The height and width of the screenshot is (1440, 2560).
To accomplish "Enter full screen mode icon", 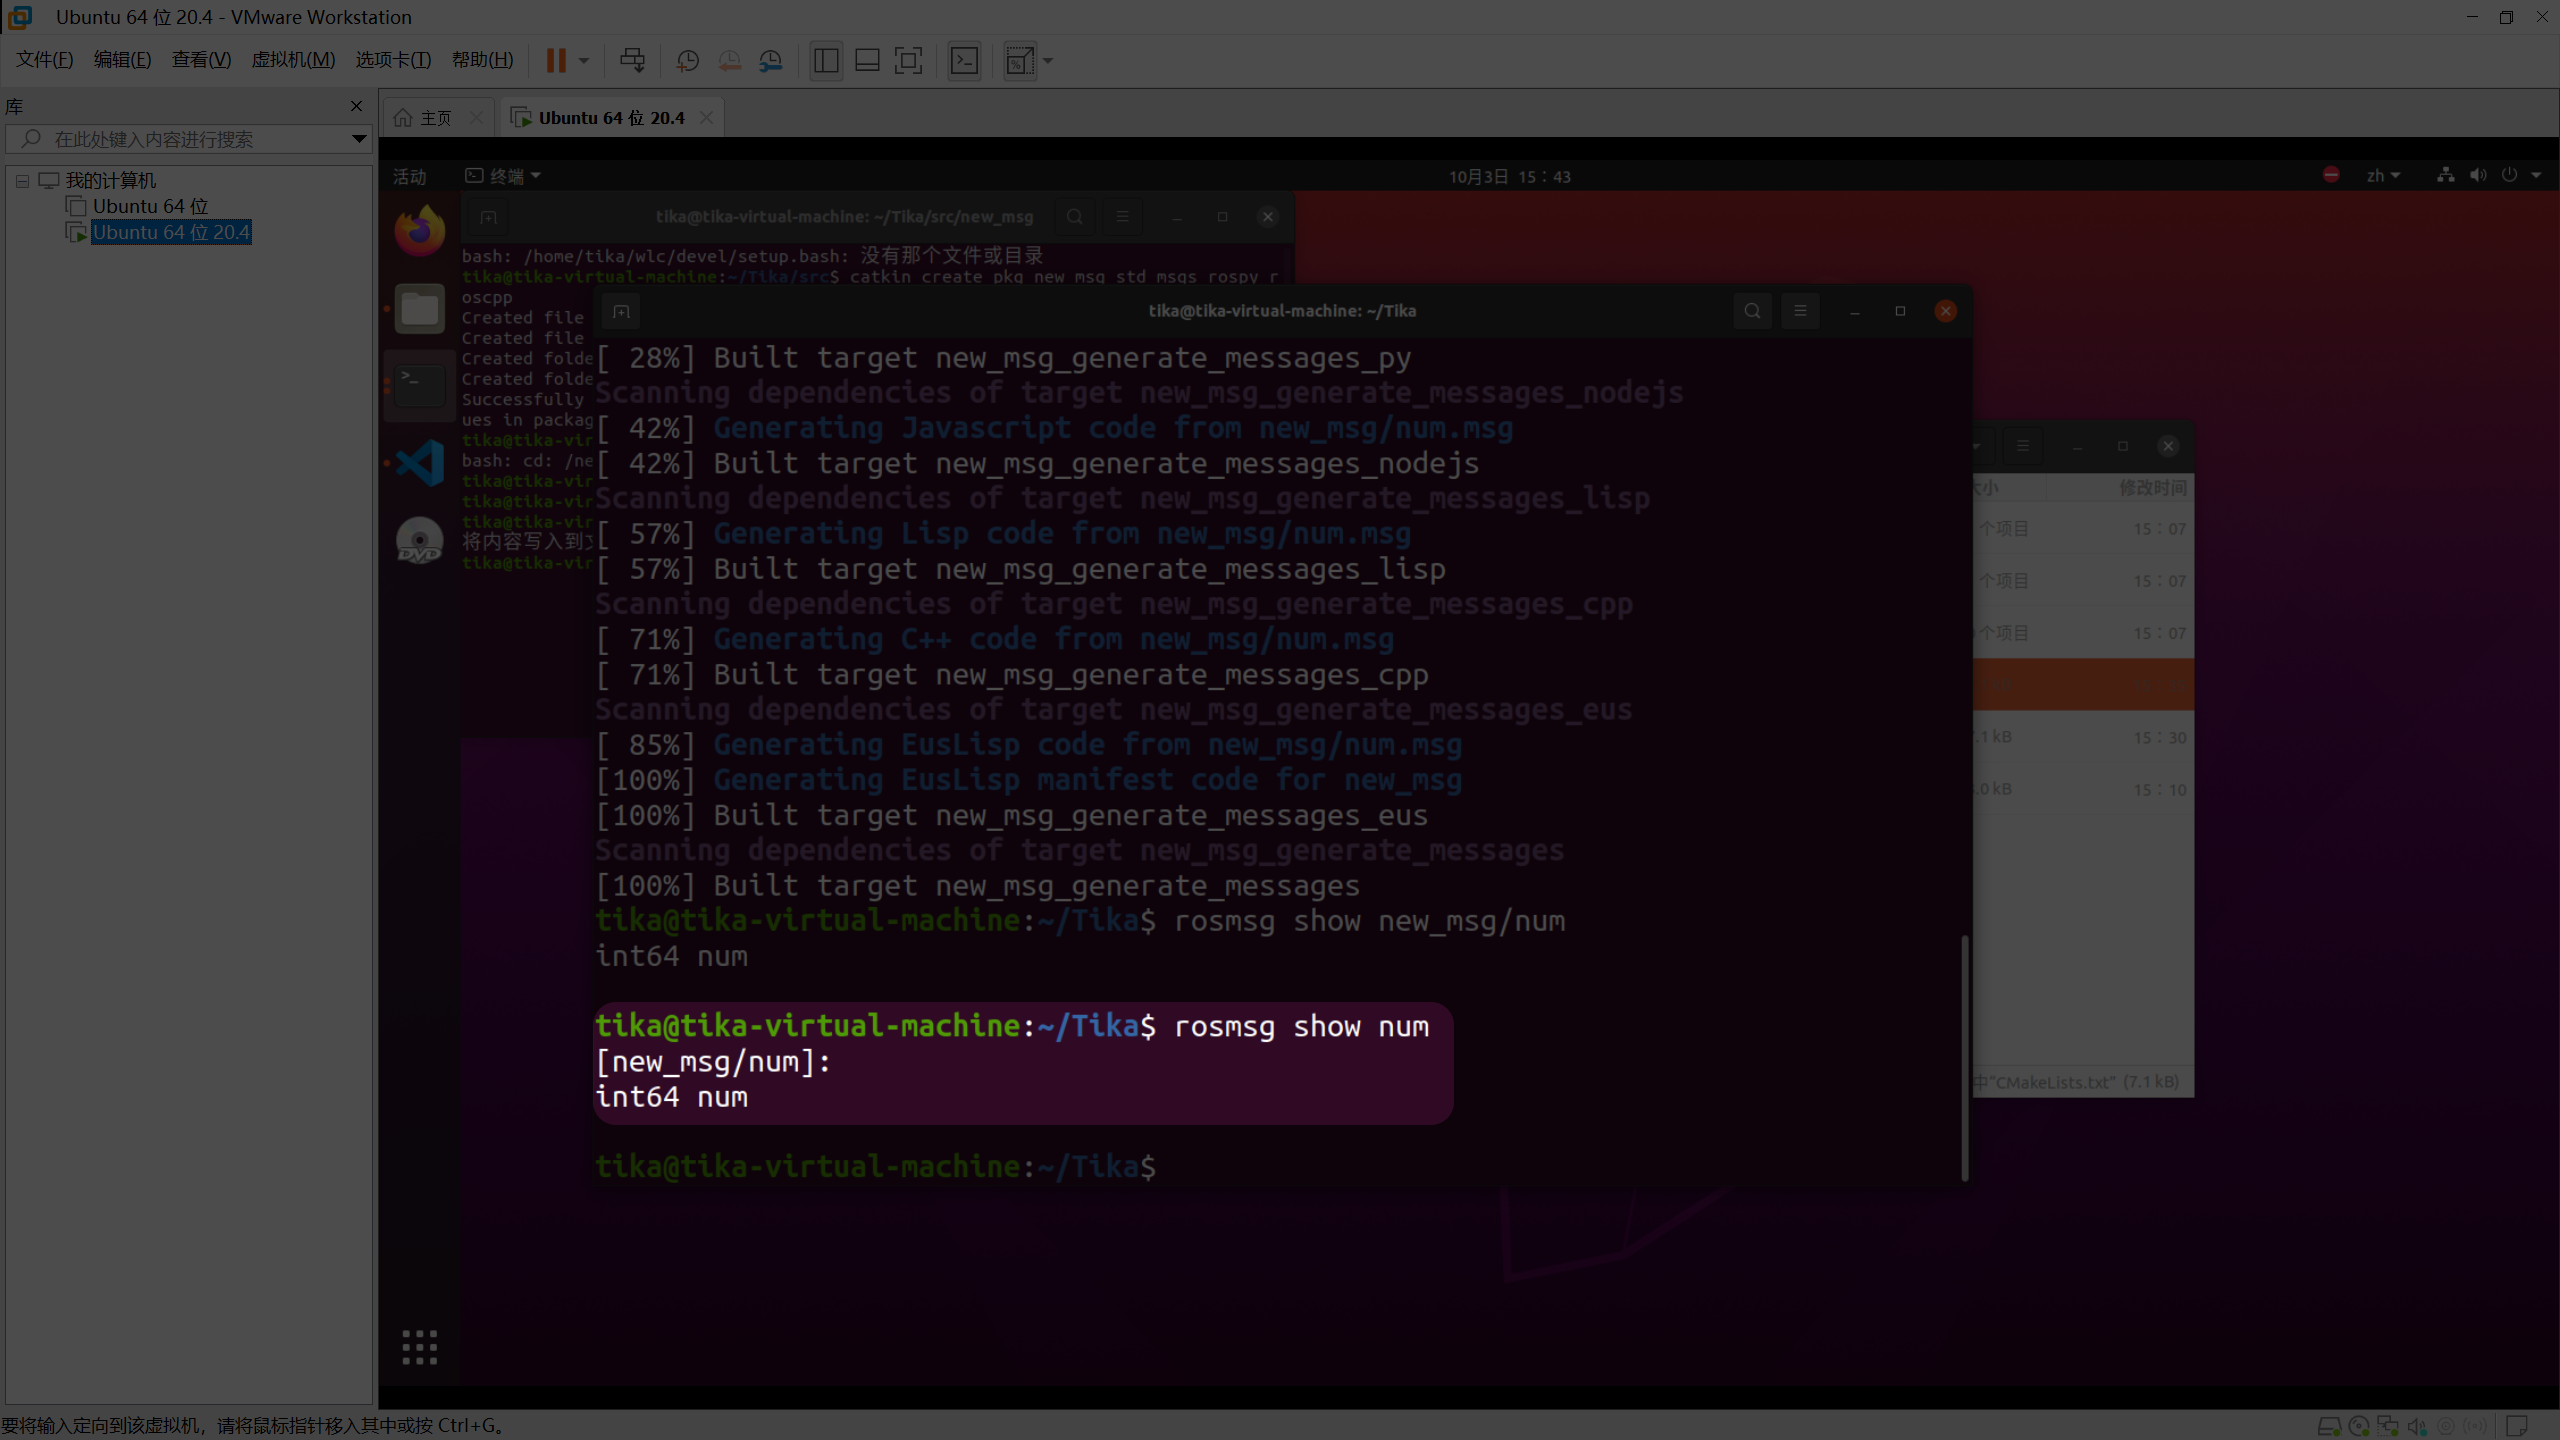I will 908,61.
